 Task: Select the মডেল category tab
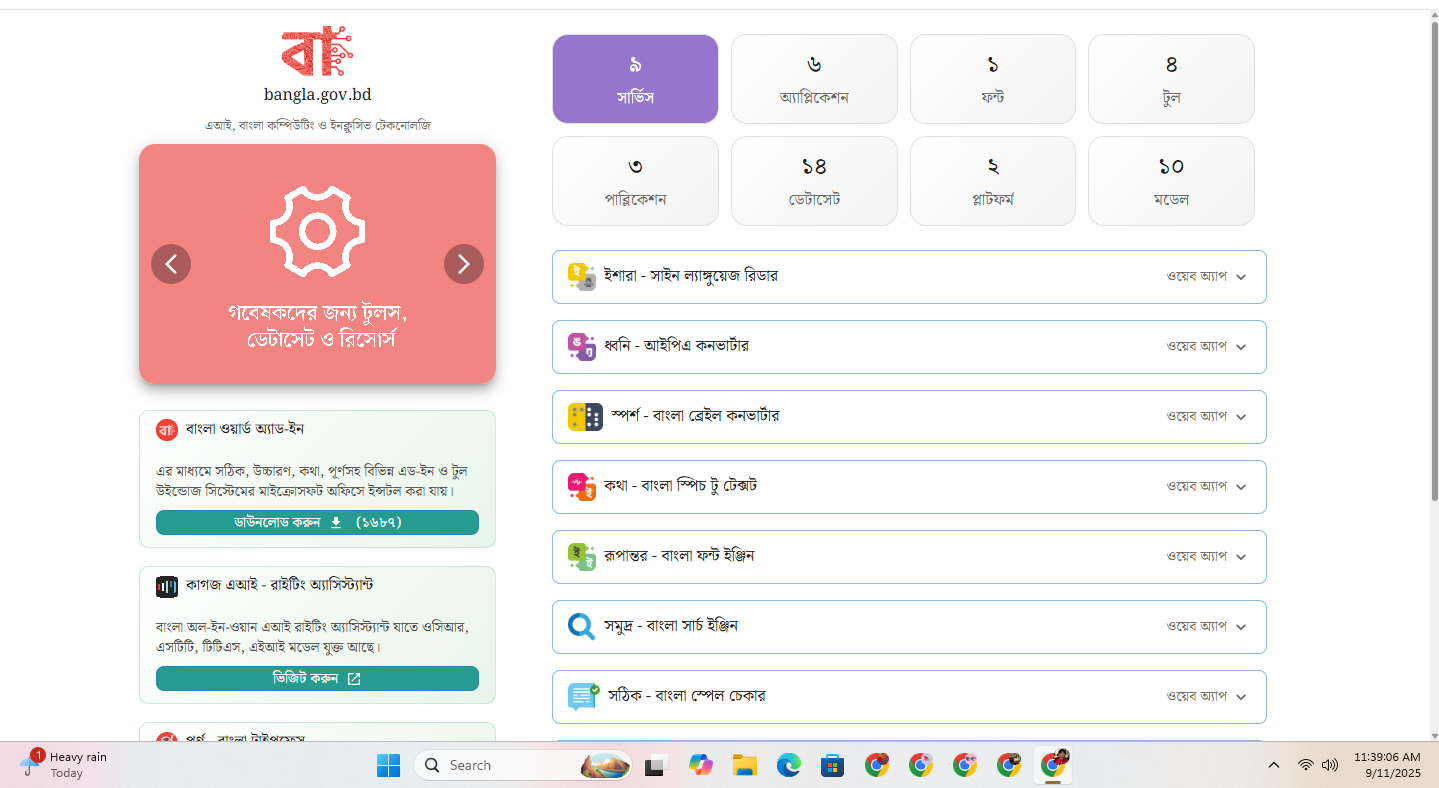pyautogui.click(x=1170, y=181)
